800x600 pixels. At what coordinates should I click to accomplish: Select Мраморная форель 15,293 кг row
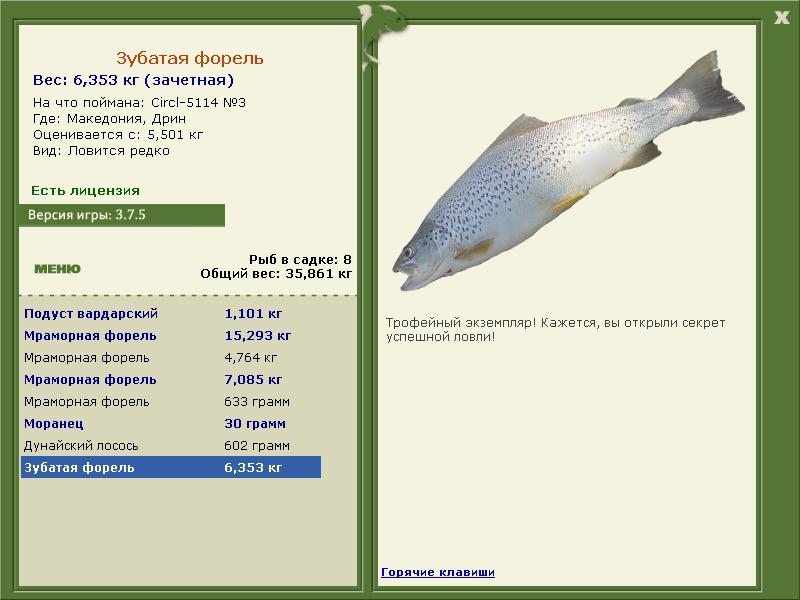click(x=171, y=336)
